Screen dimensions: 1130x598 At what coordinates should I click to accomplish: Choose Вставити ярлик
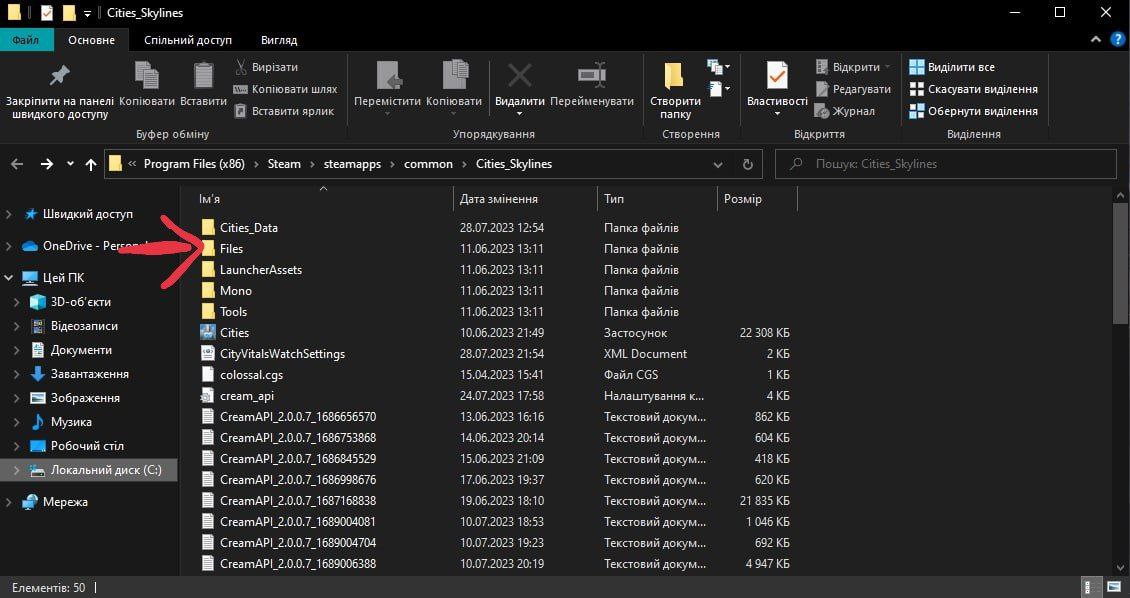point(284,111)
